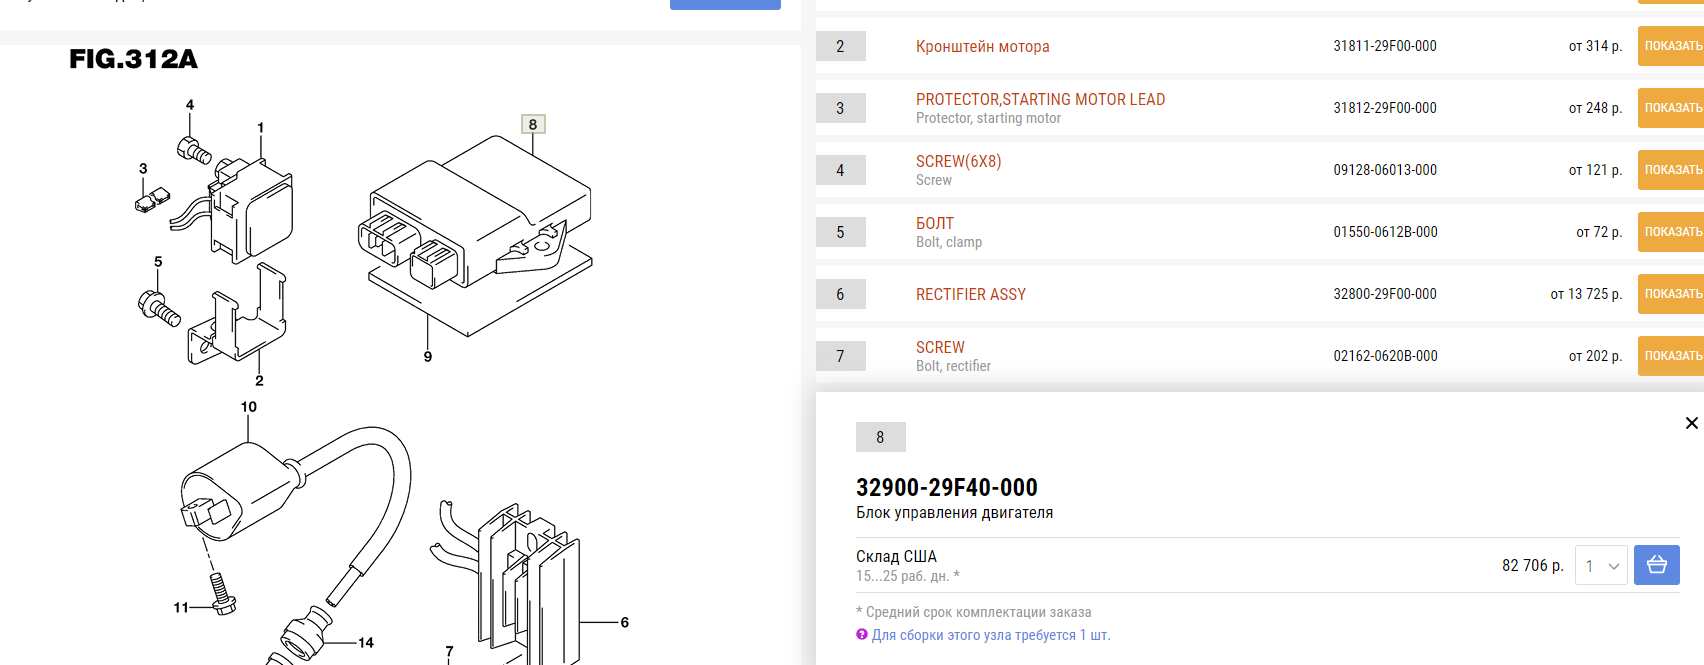Click the FIG.312A figure title
The width and height of the screenshot is (1704, 665).
pos(134,59)
